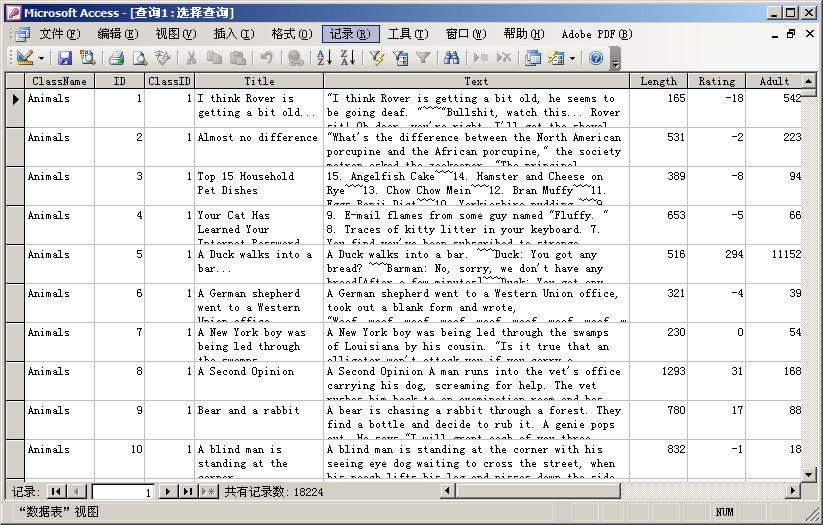Screen dimensions: 823x525
Task: Click the record number input box
Action: [123, 492]
